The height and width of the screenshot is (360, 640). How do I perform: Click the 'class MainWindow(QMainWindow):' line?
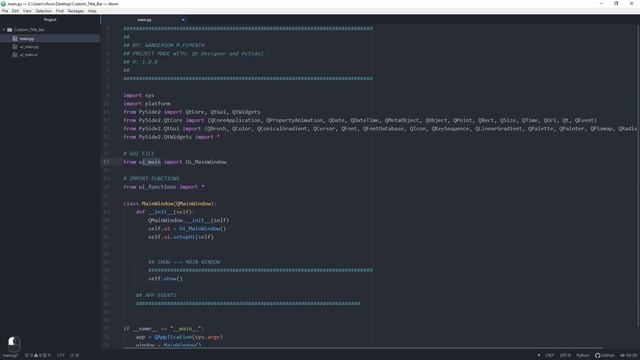point(170,204)
